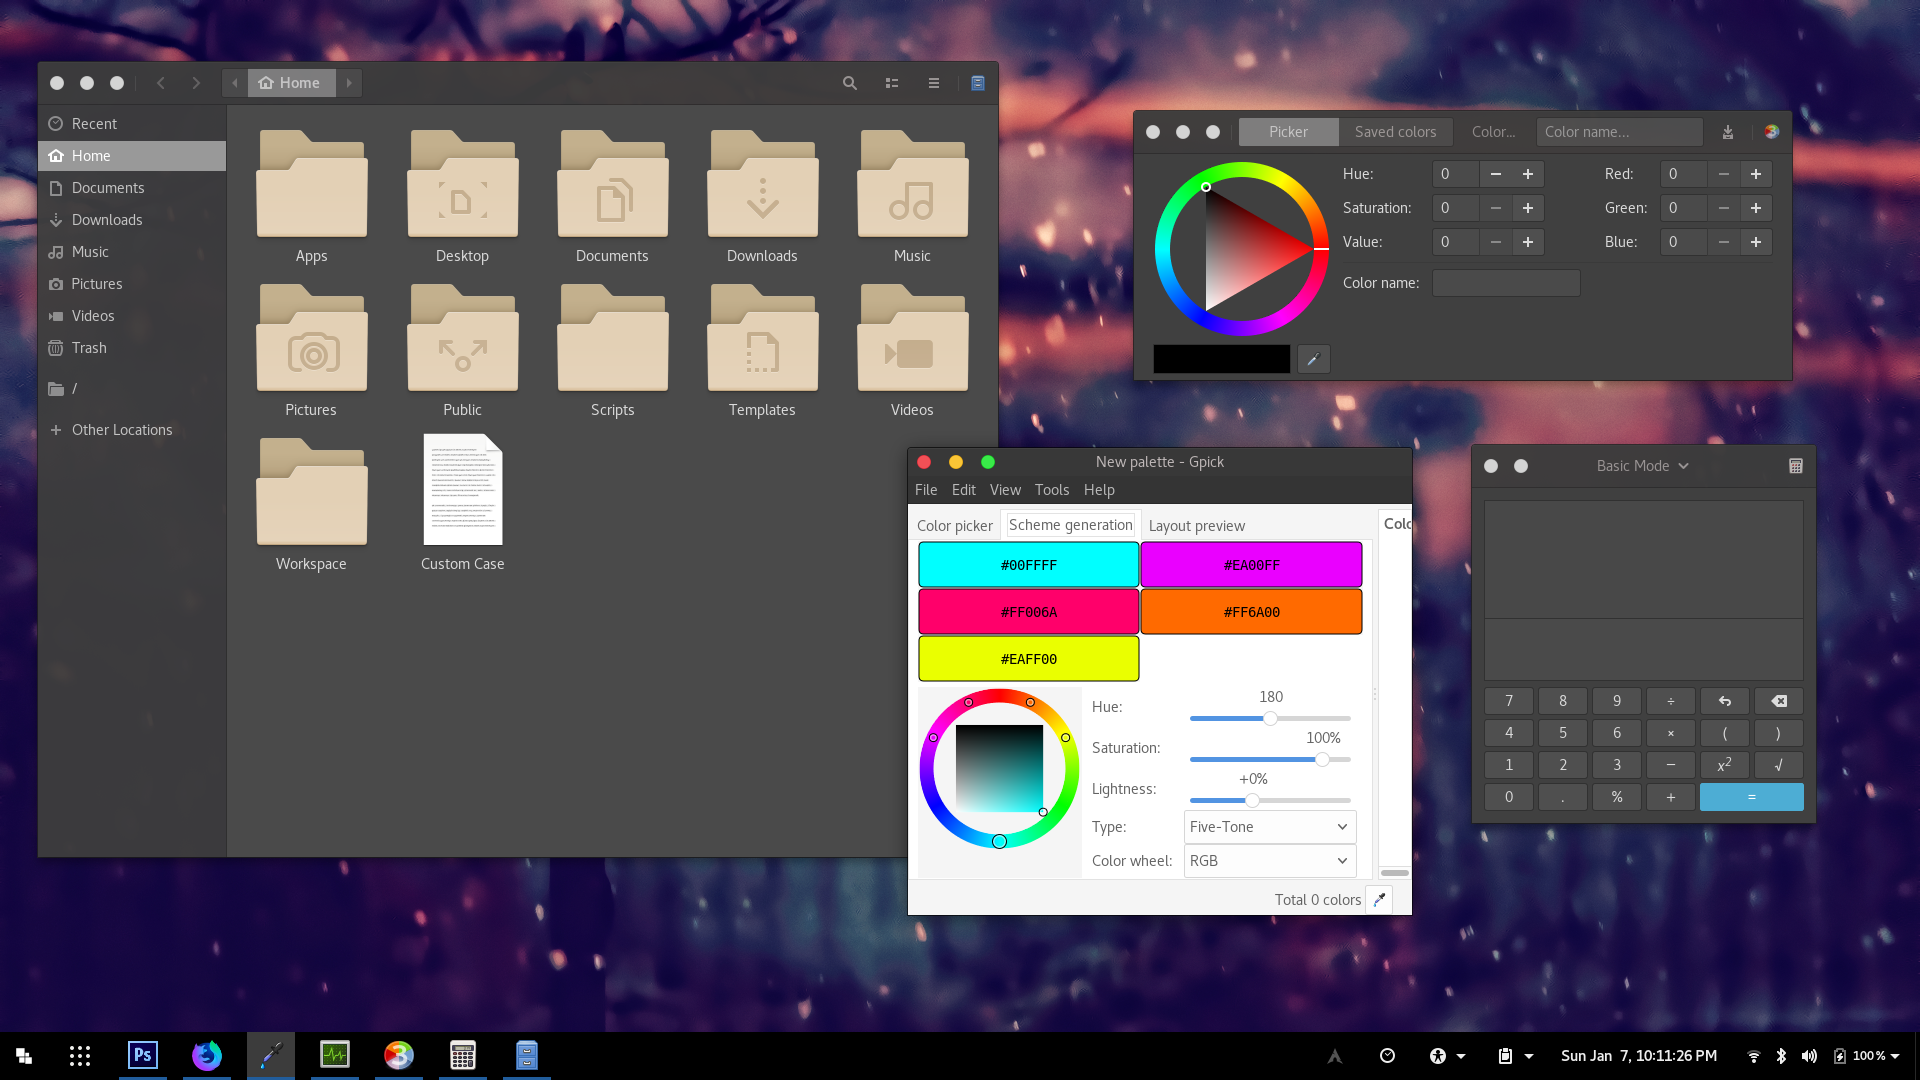Click the Color name input field

[1505, 283]
